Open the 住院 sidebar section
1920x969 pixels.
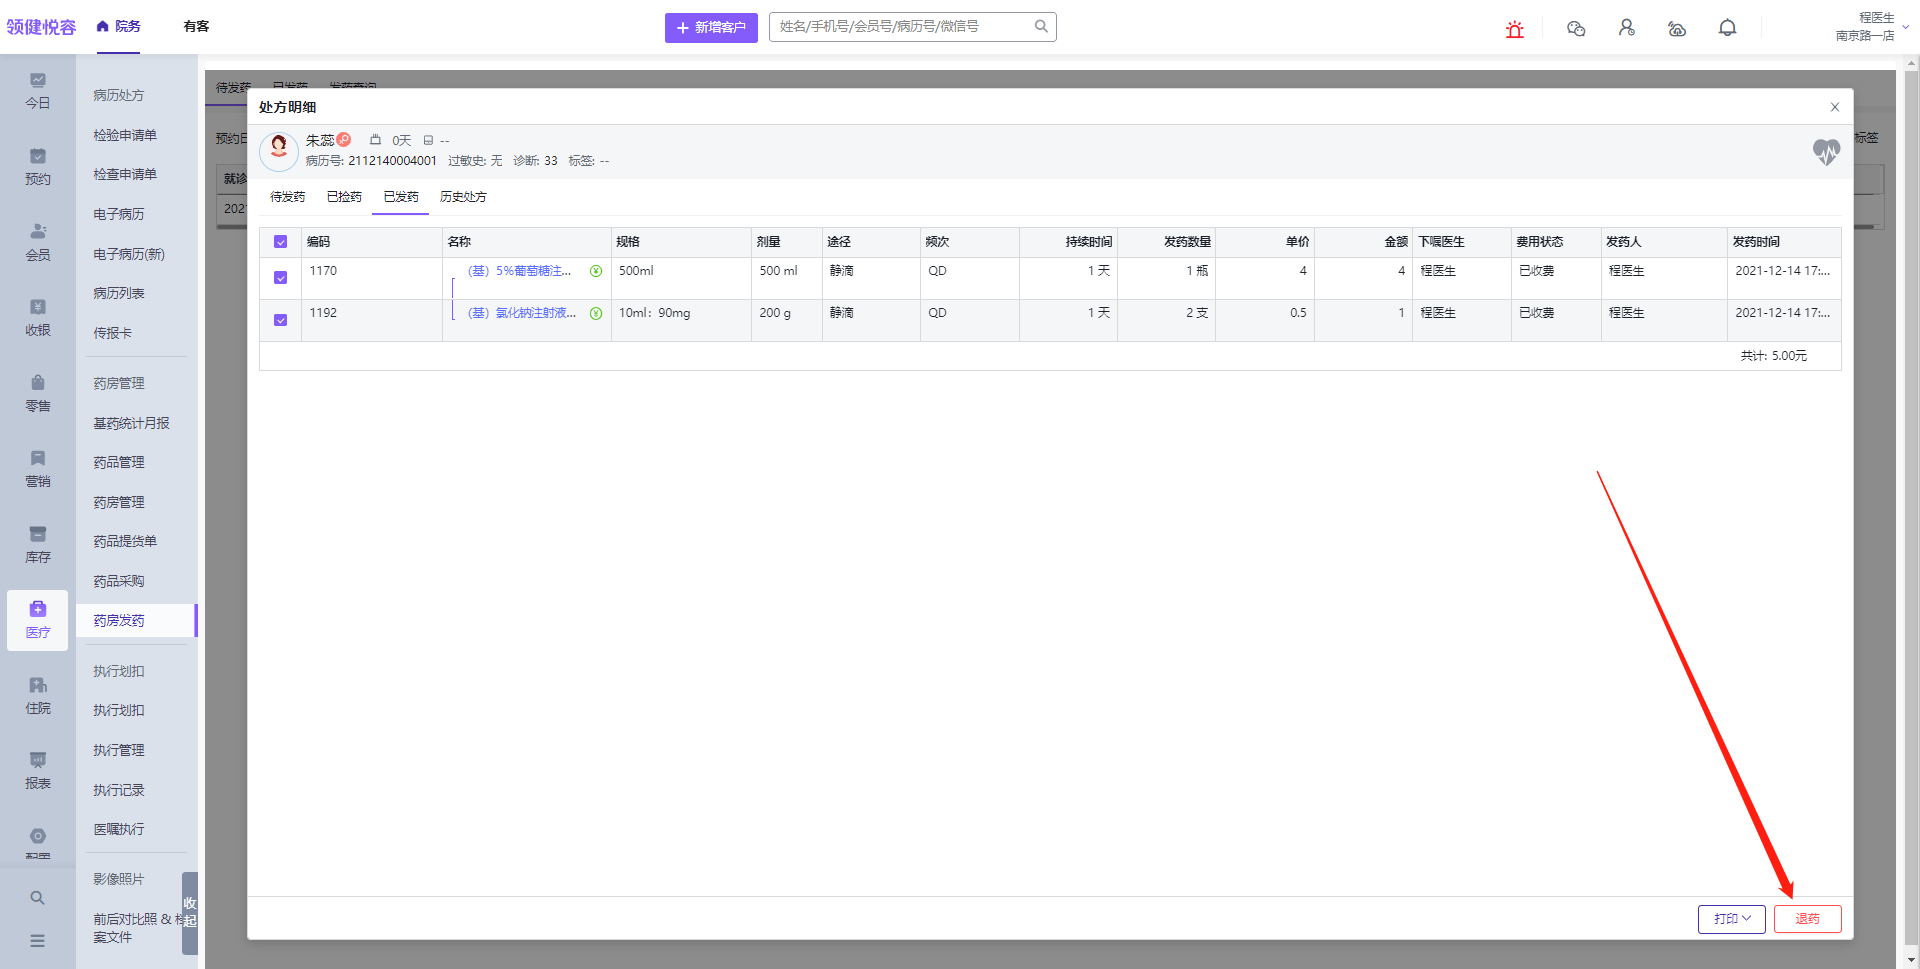tap(38, 696)
